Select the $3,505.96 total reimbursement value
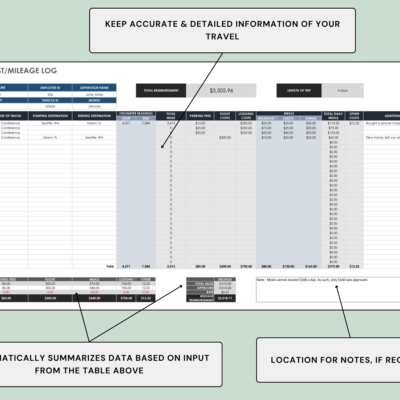Viewport: 400px width, 400px height. [x=221, y=90]
